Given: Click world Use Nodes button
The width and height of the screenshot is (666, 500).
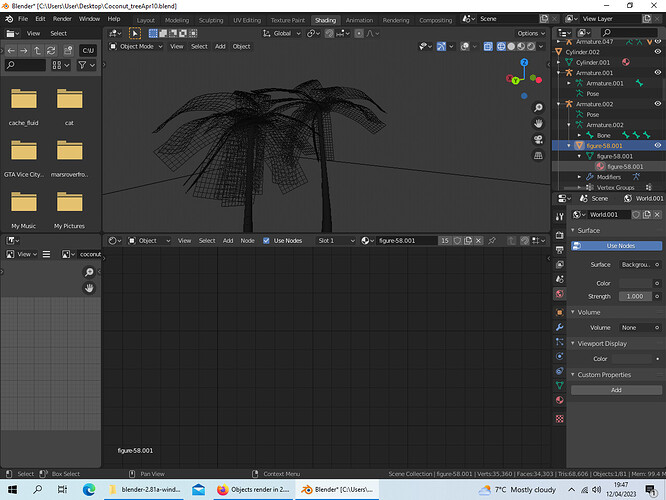Looking at the screenshot, I should pyautogui.click(x=616, y=246).
